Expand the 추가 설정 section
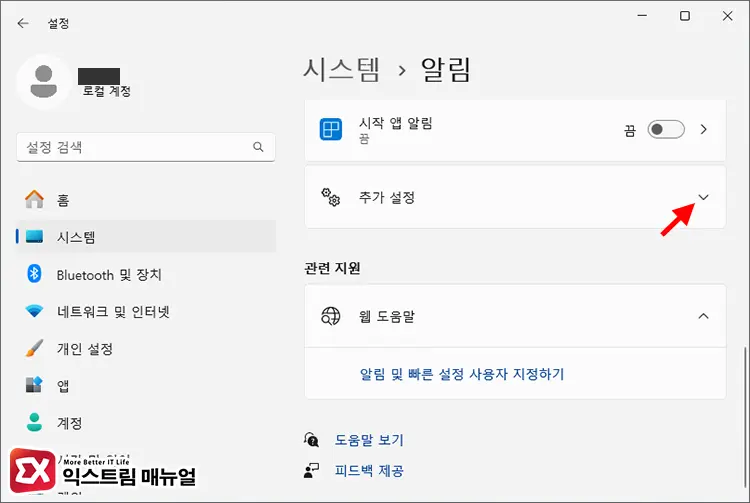This screenshot has width=750, height=503. [703, 197]
